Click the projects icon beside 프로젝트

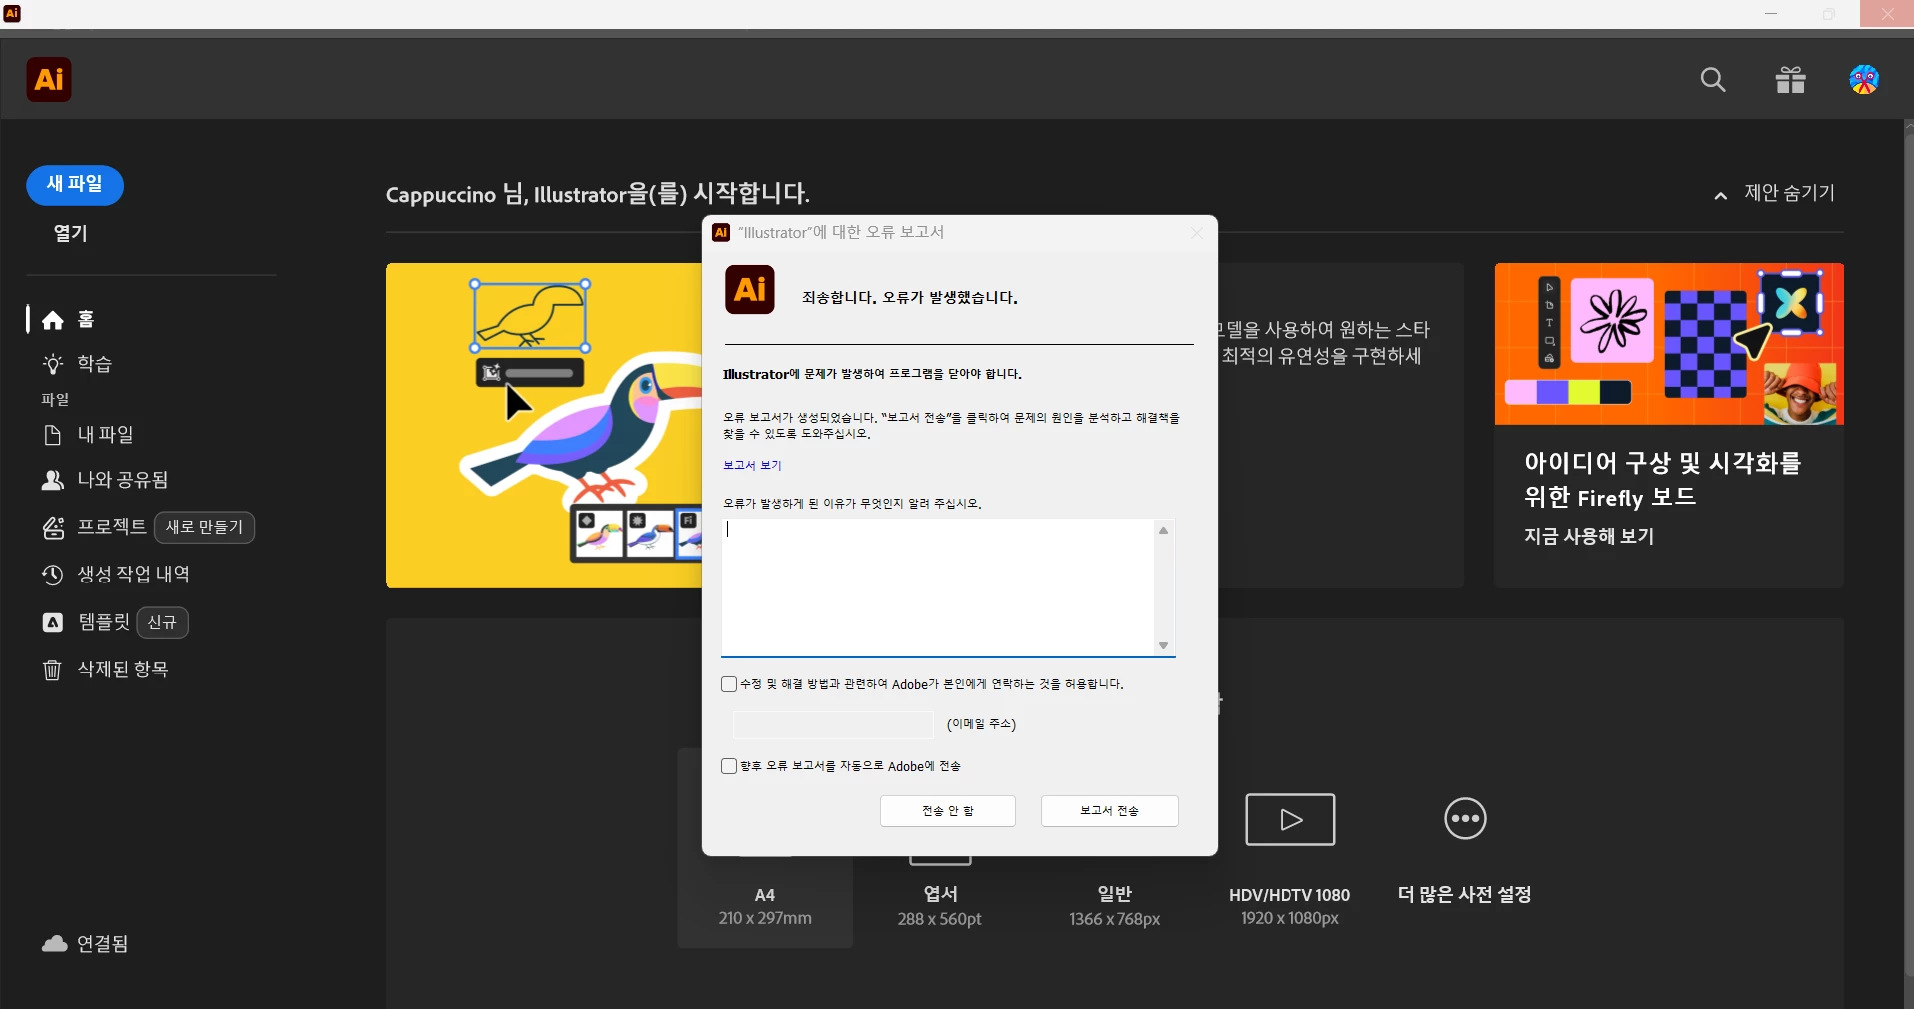pyautogui.click(x=53, y=527)
